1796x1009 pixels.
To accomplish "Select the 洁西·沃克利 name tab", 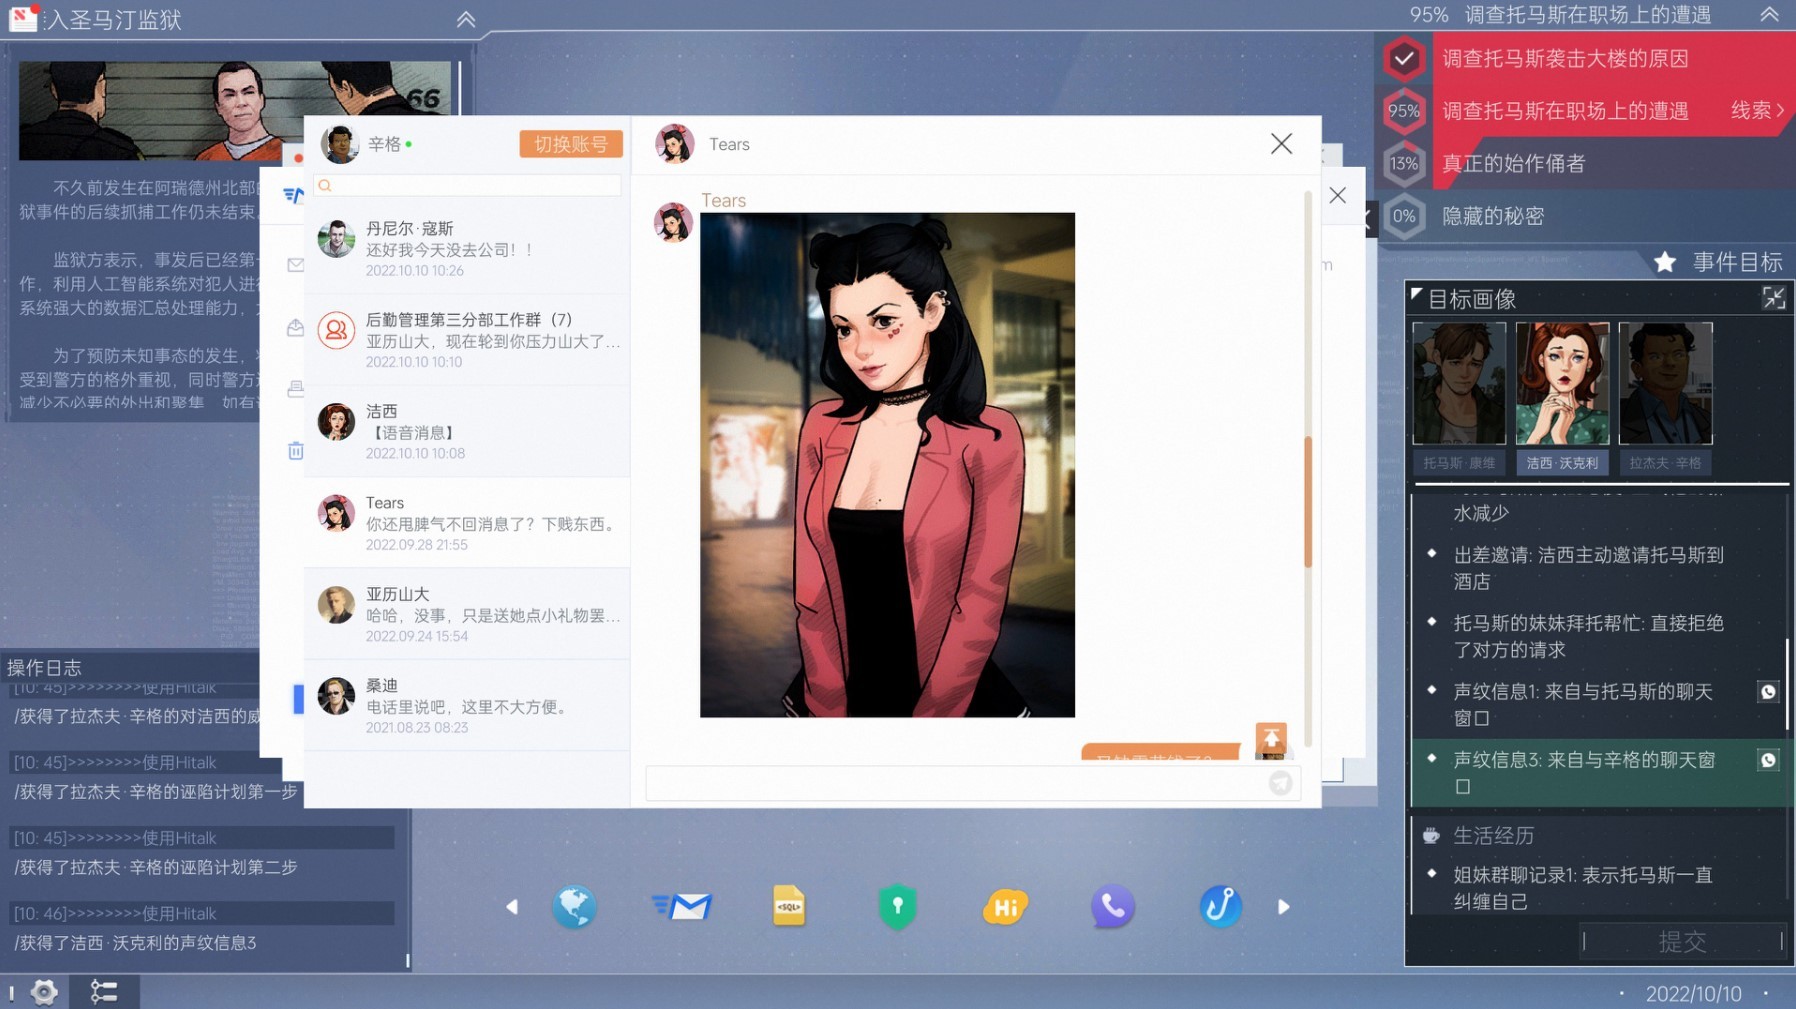I will [1562, 463].
